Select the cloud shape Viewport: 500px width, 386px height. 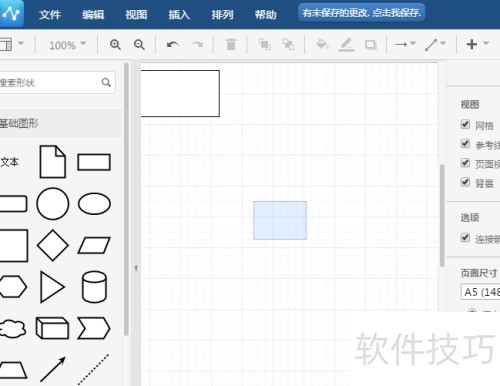(13, 329)
